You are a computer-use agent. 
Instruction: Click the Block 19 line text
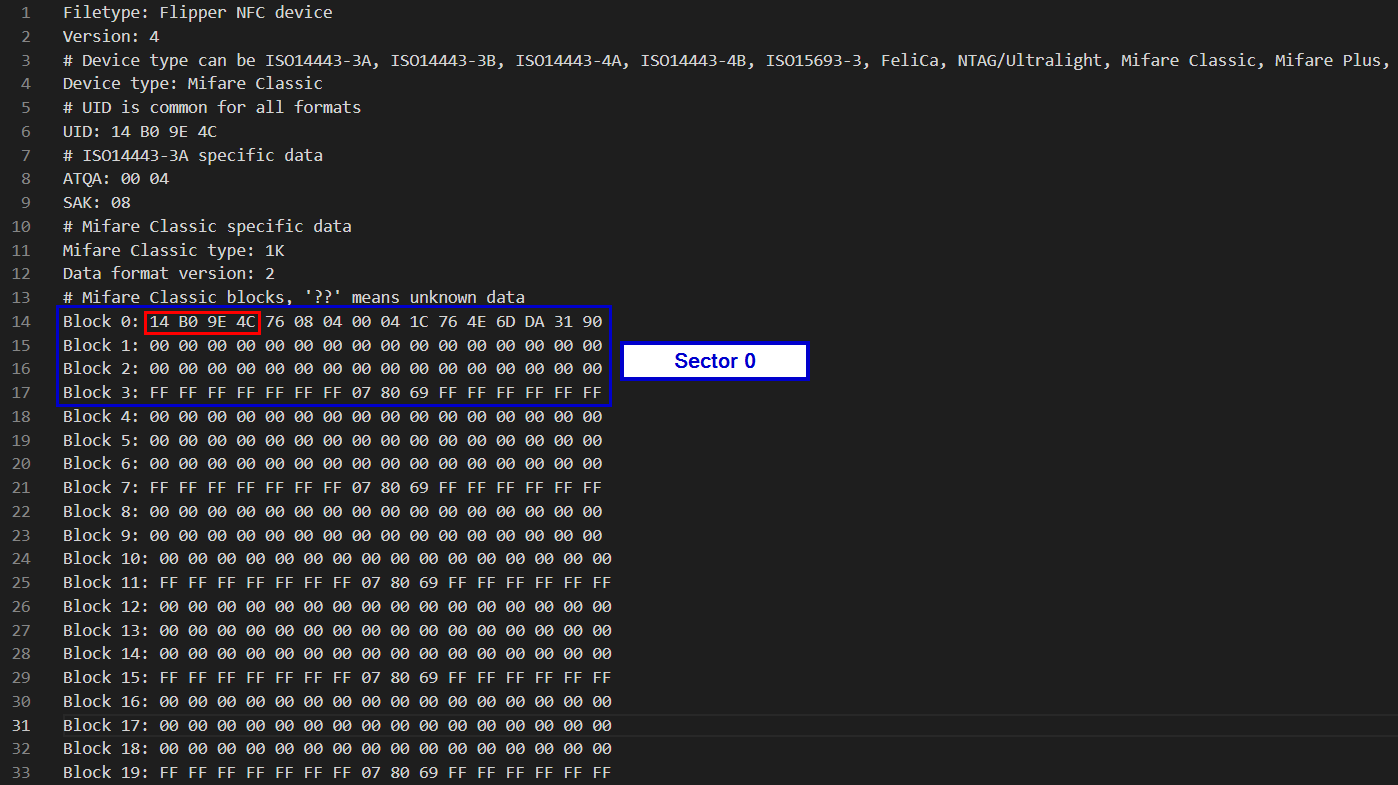tap(336, 773)
